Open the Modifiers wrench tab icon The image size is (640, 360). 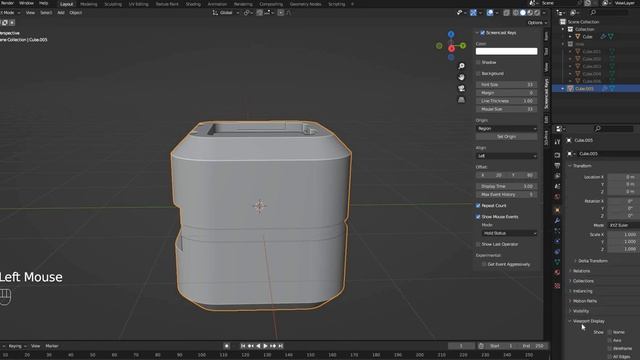[x=557, y=220]
